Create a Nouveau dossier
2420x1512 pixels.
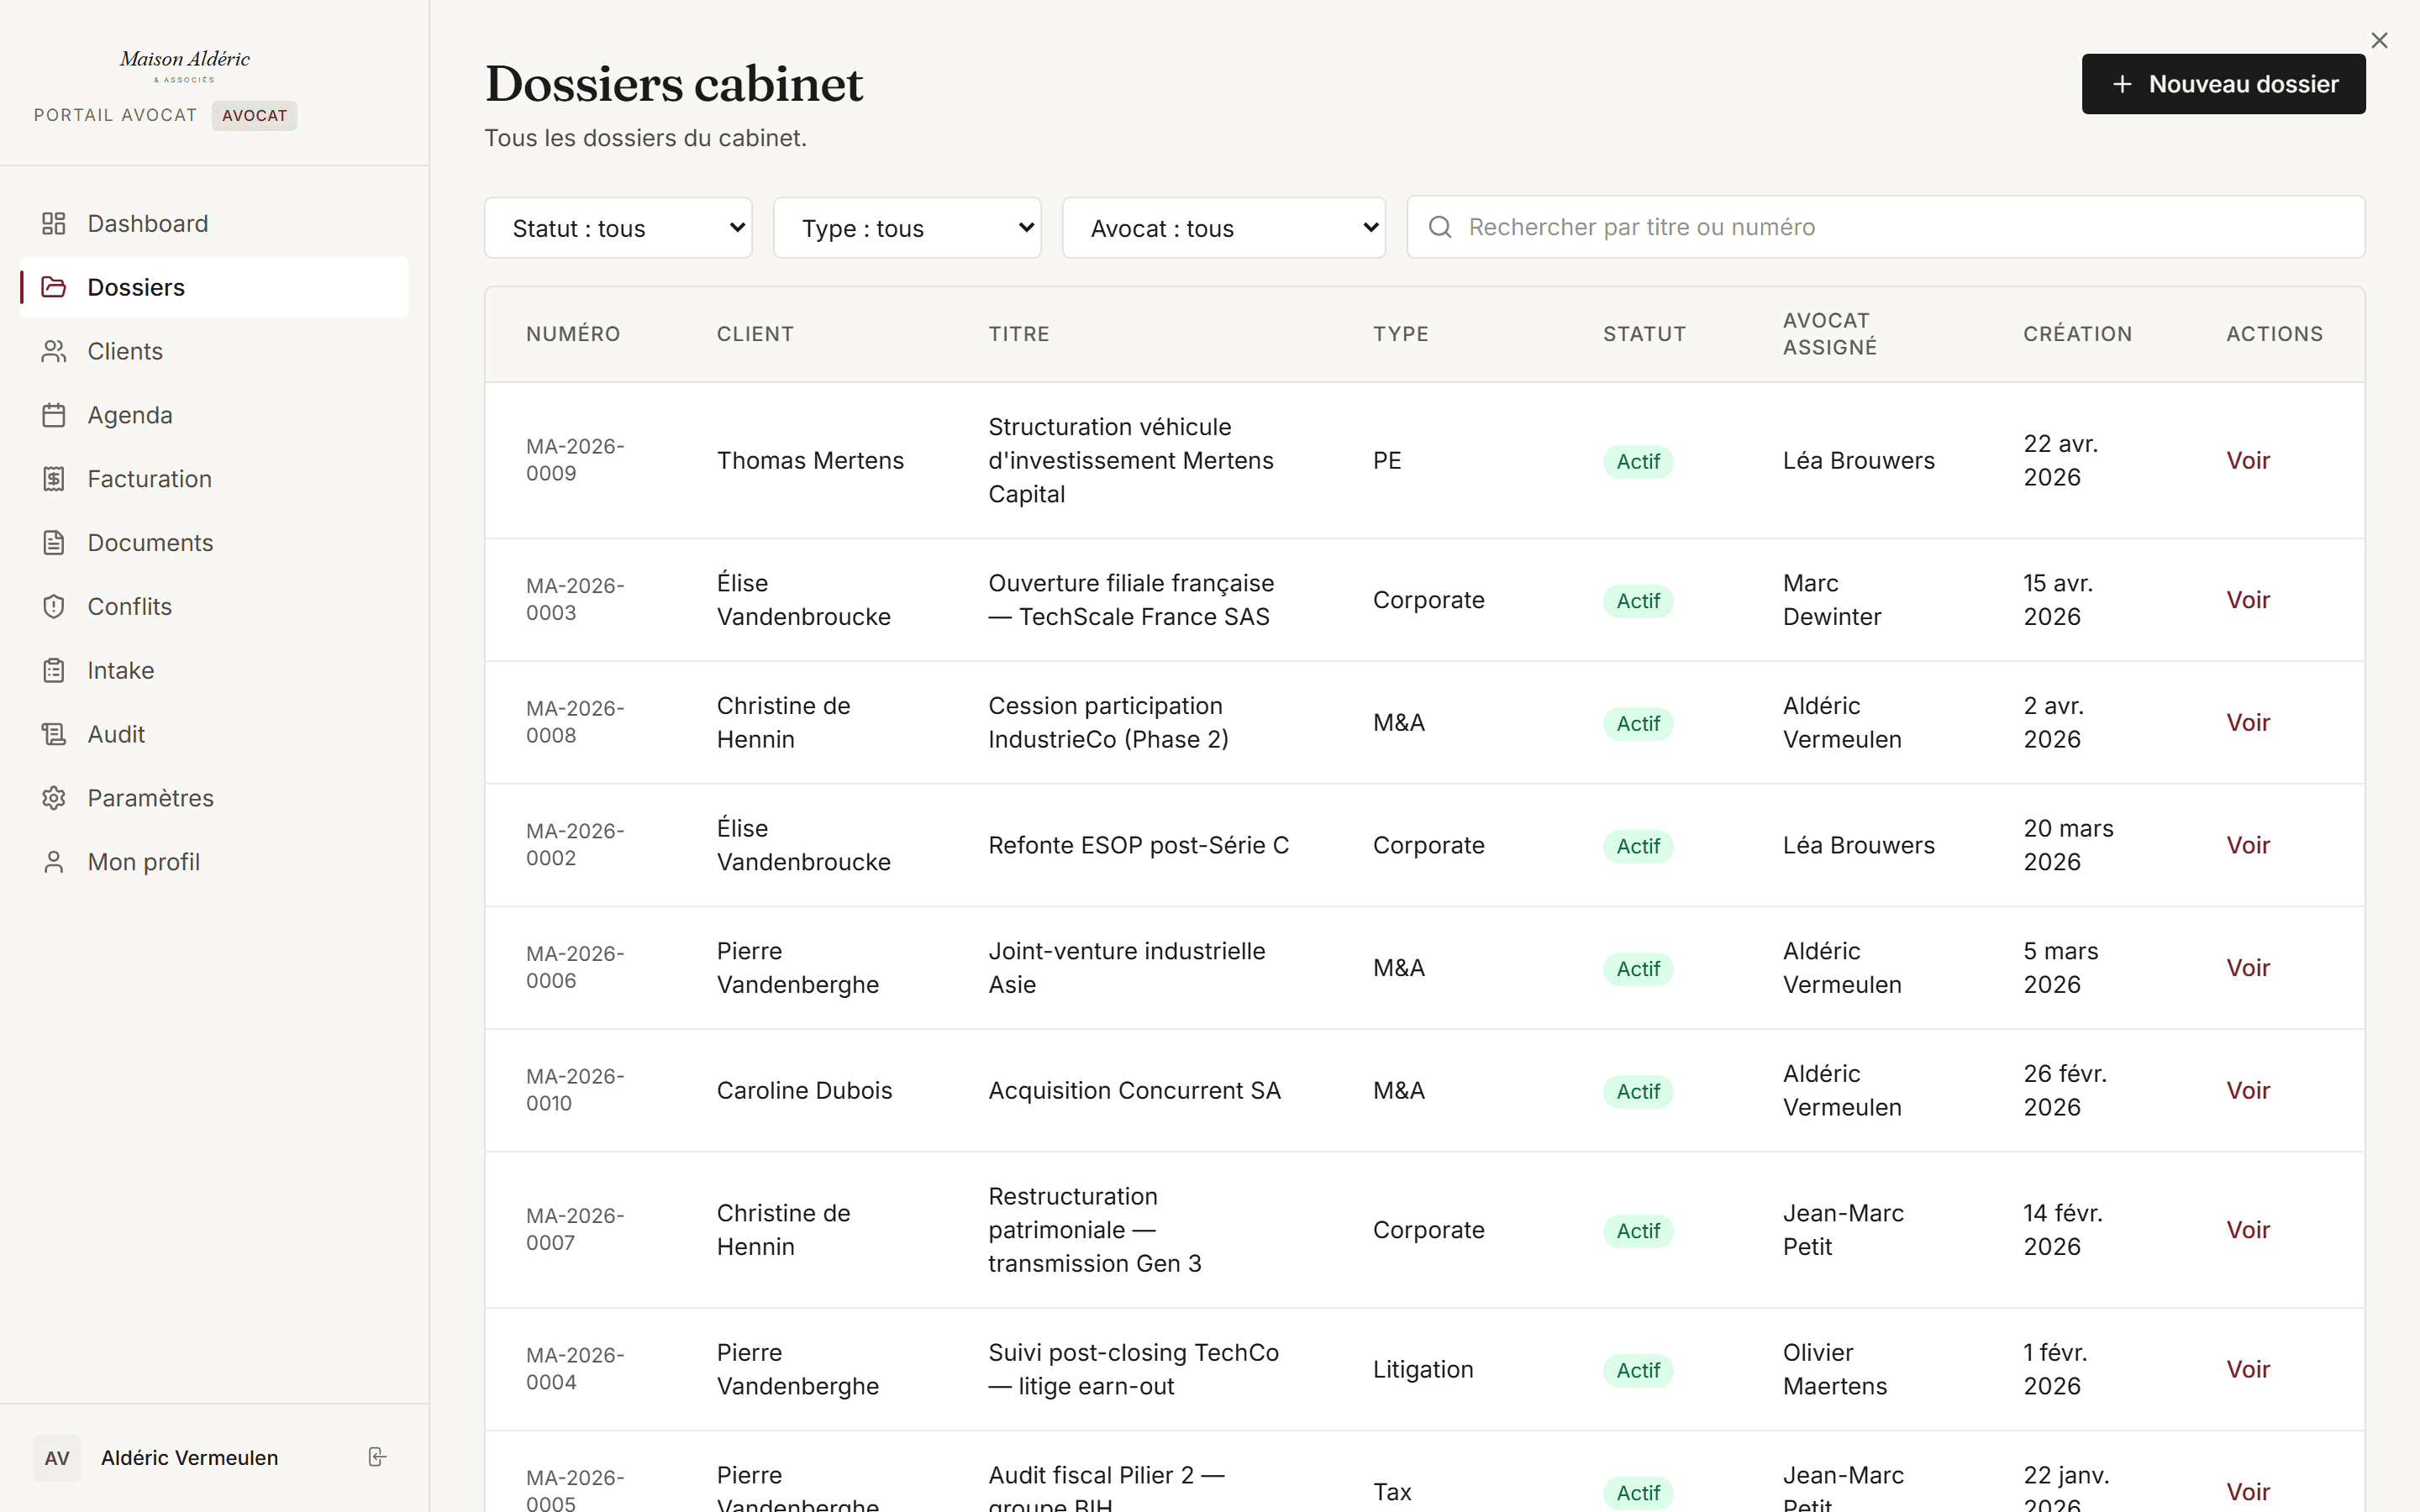coord(2223,84)
